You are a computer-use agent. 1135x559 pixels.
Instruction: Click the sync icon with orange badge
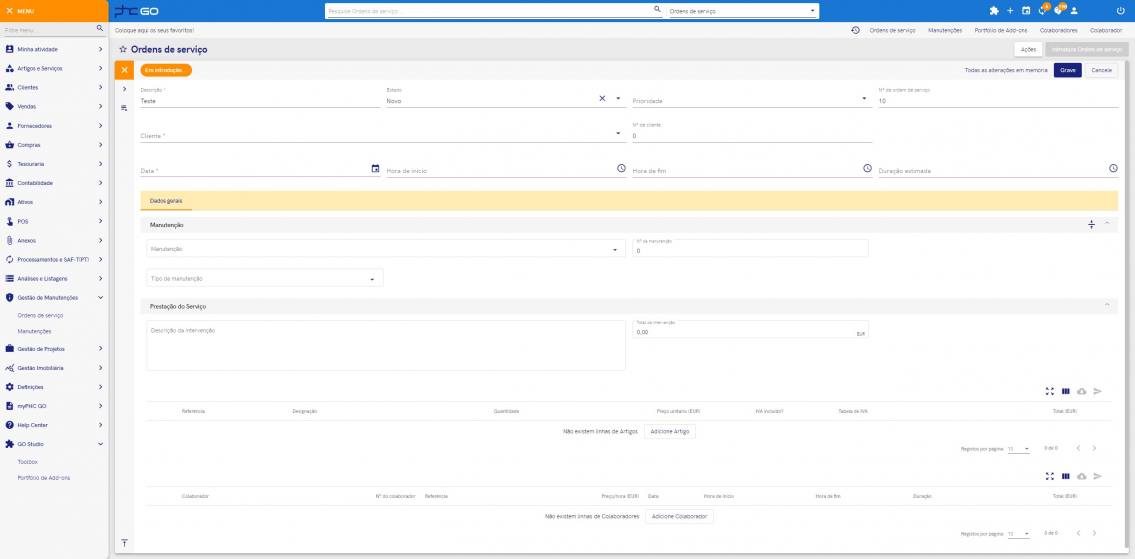click(1042, 11)
